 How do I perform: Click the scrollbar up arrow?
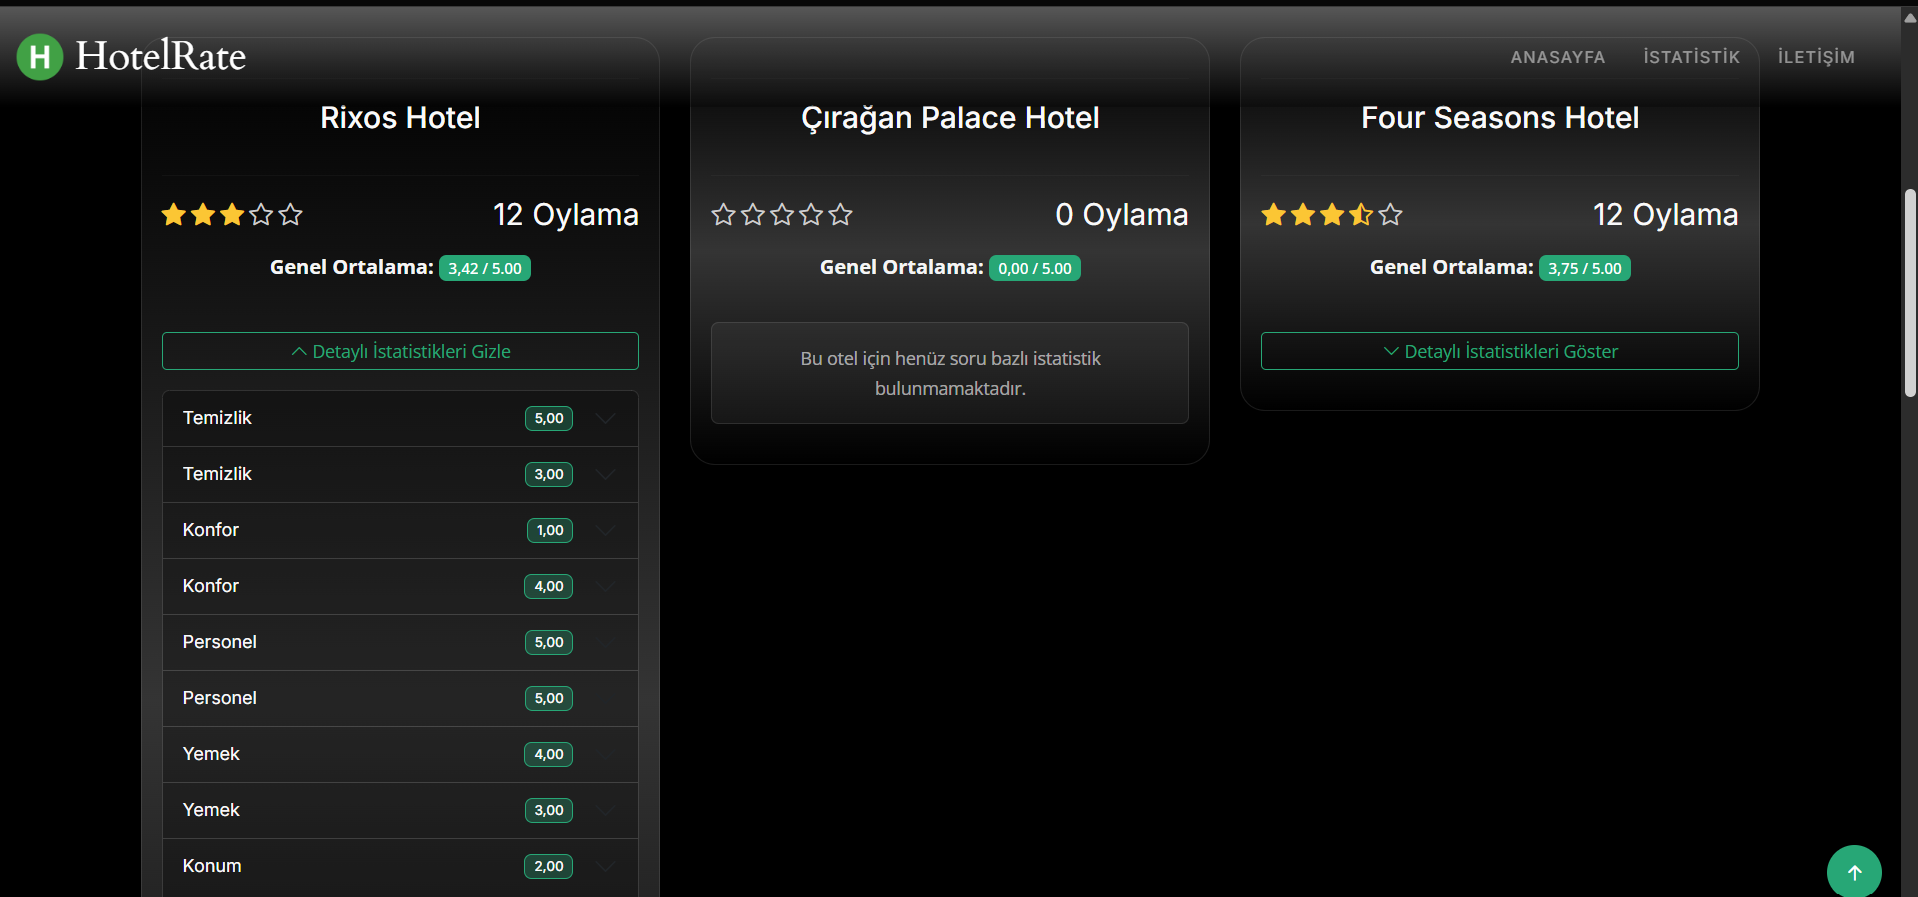tap(1910, 17)
